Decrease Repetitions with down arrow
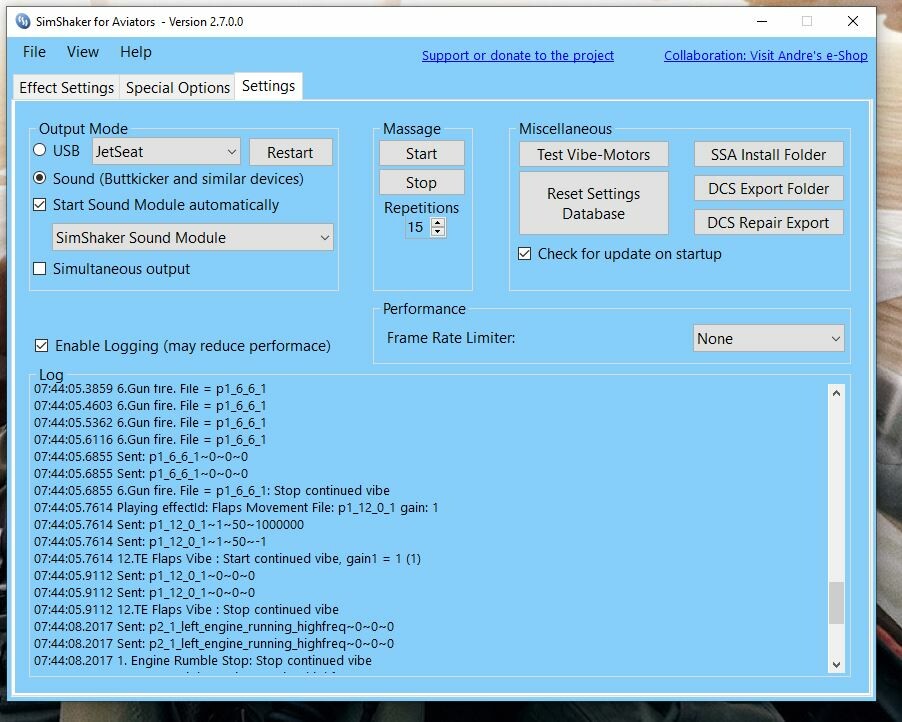The width and height of the screenshot is (902, 722). (x=438, y=232)
